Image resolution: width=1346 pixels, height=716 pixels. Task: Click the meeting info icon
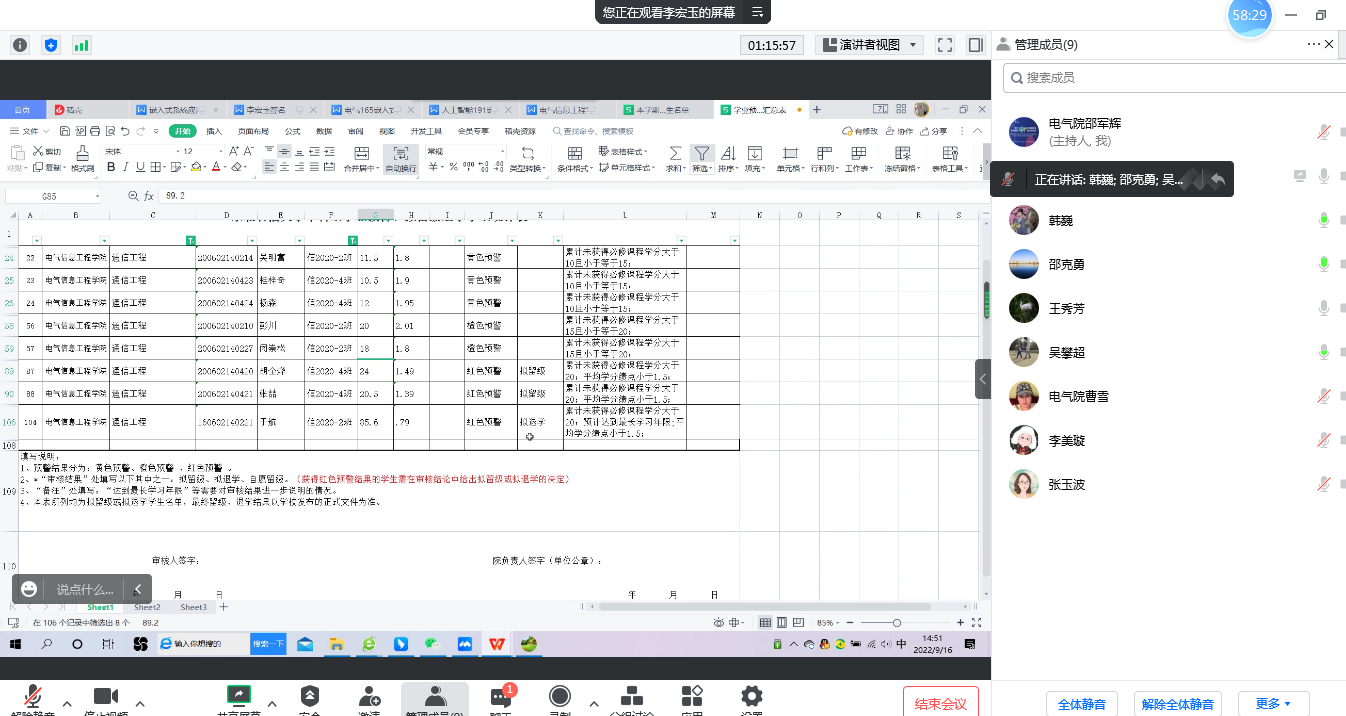(20, 45)
